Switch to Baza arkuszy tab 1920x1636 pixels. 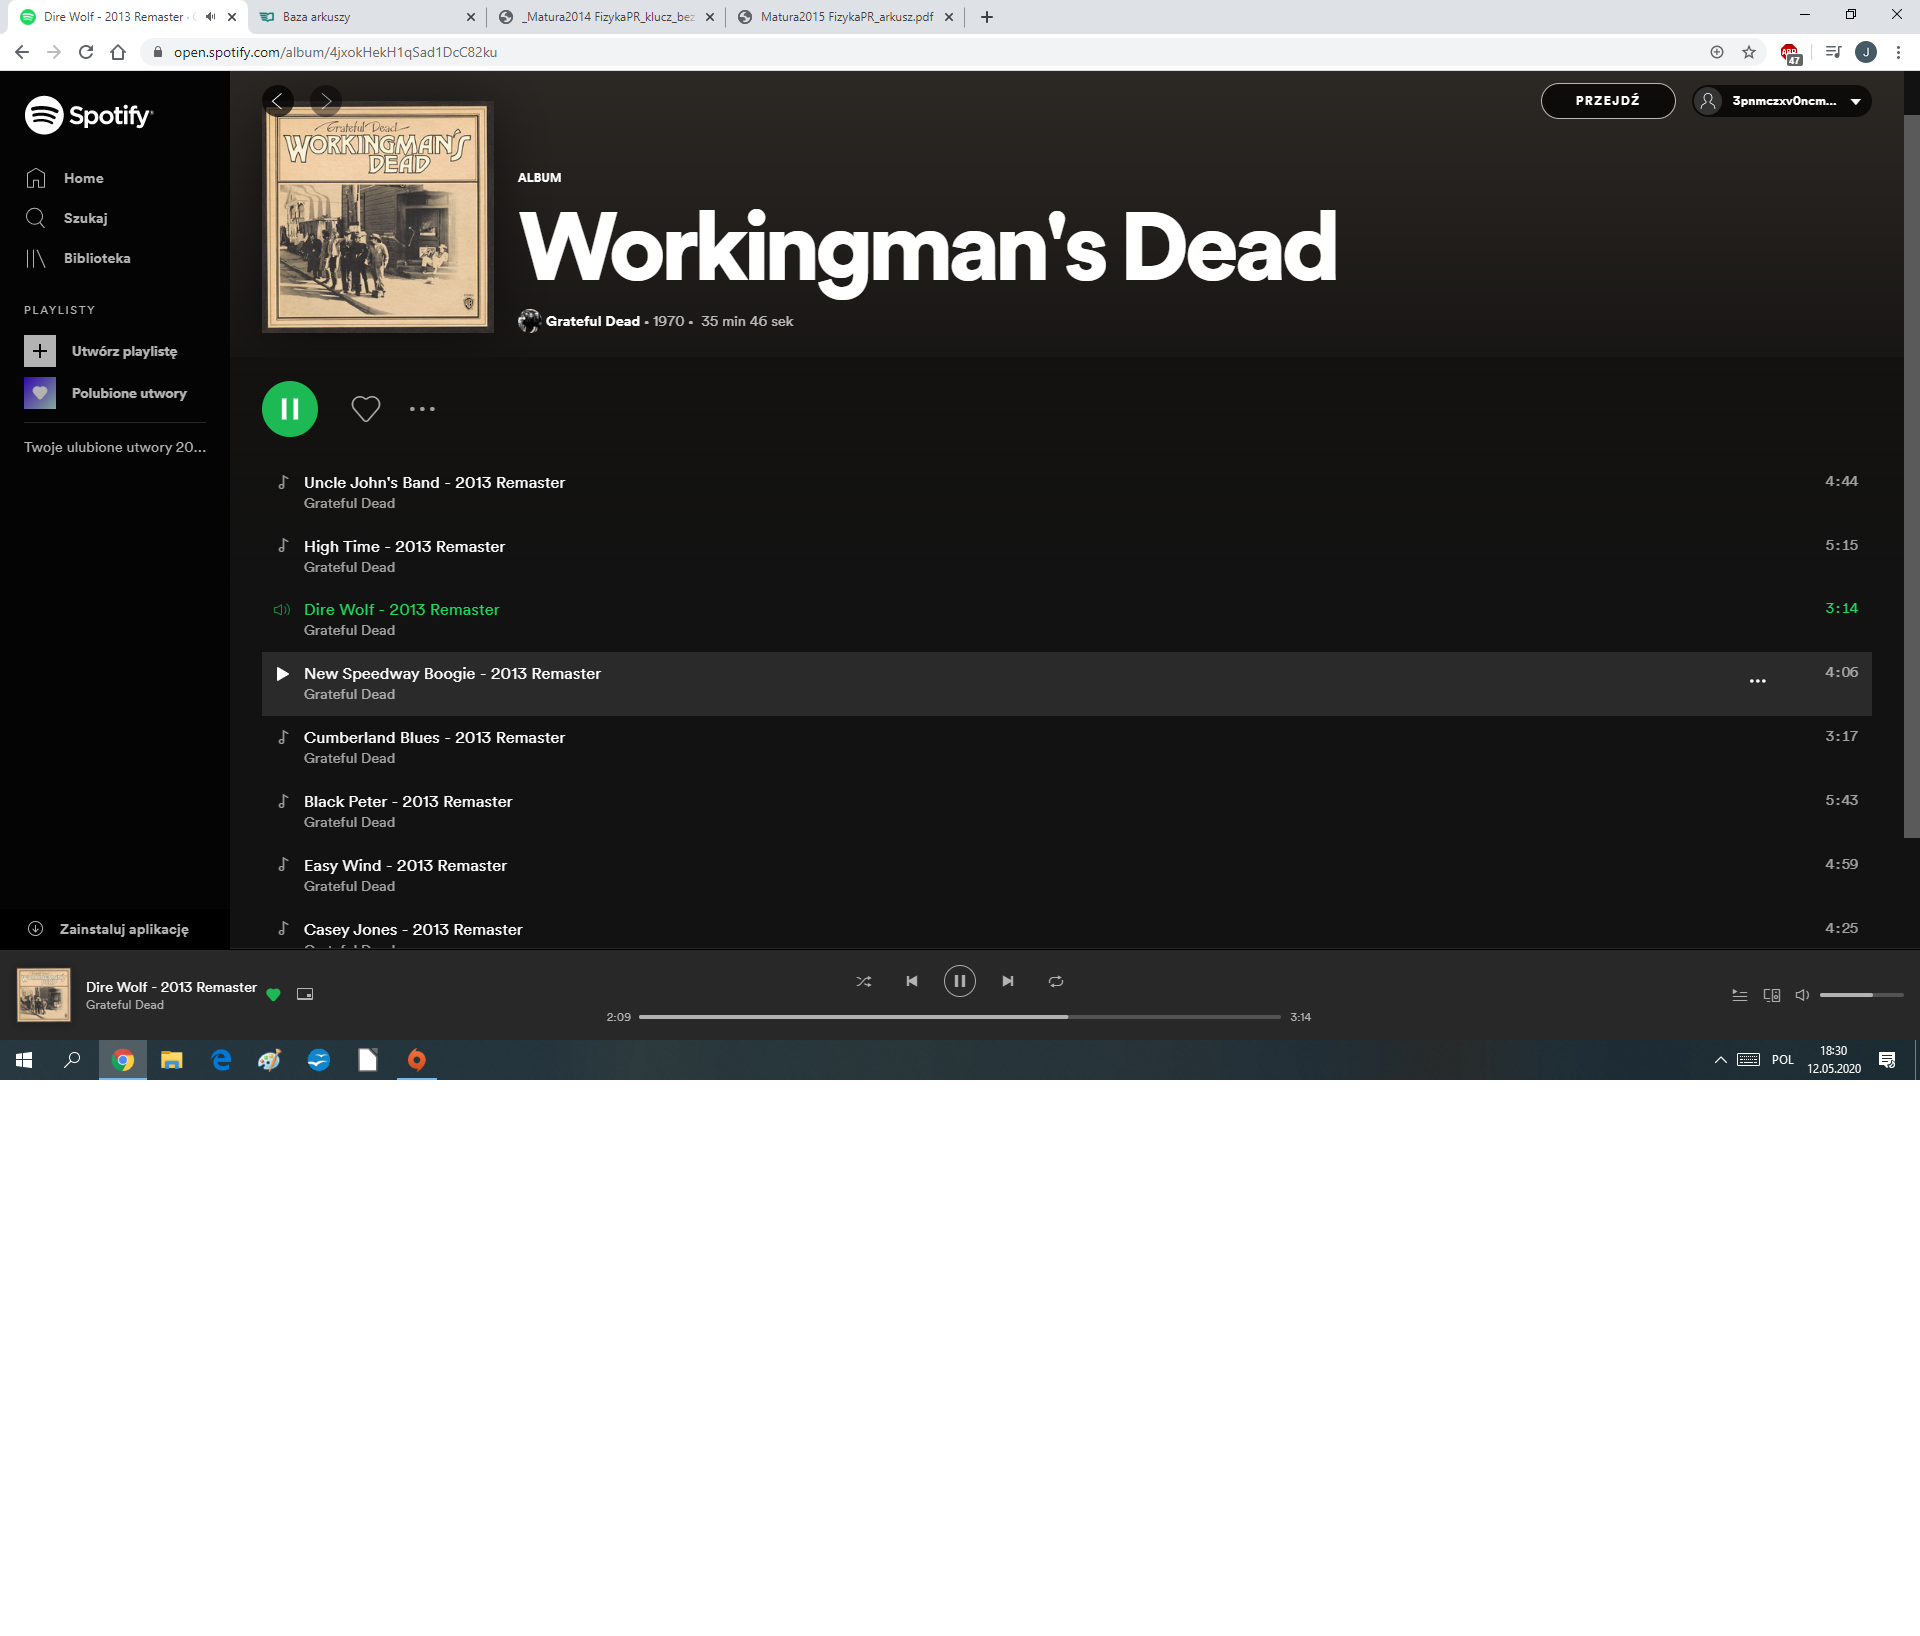(x=367, y=17)
